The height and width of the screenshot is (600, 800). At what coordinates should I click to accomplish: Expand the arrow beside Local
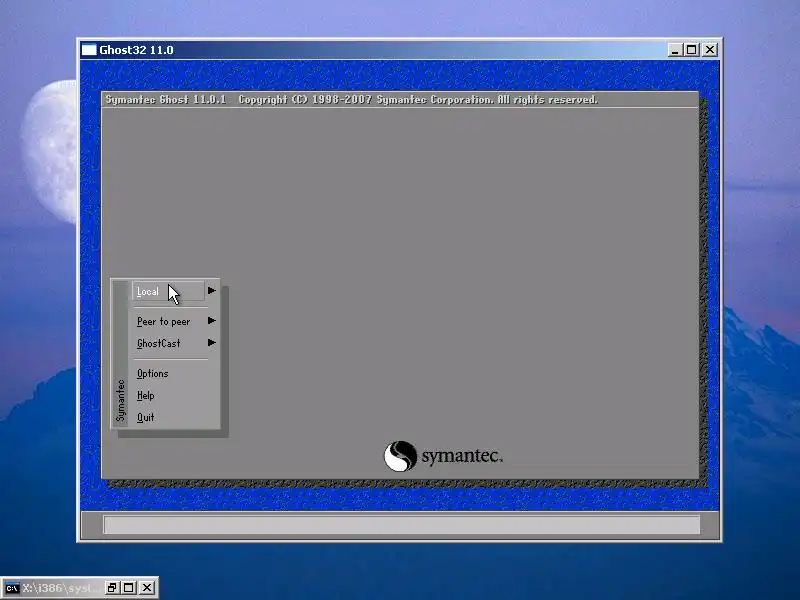pos(212,291)
